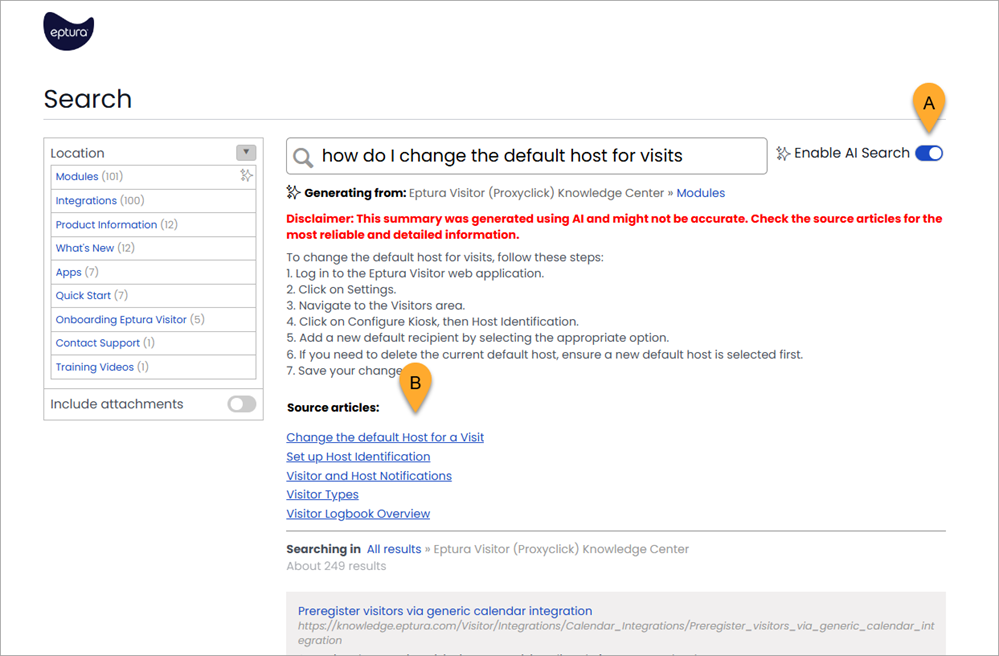The height and width of the screenshot is (656, 999).
Task: Open 'Change the default Host for a Visit'
Action: [384, 437]
